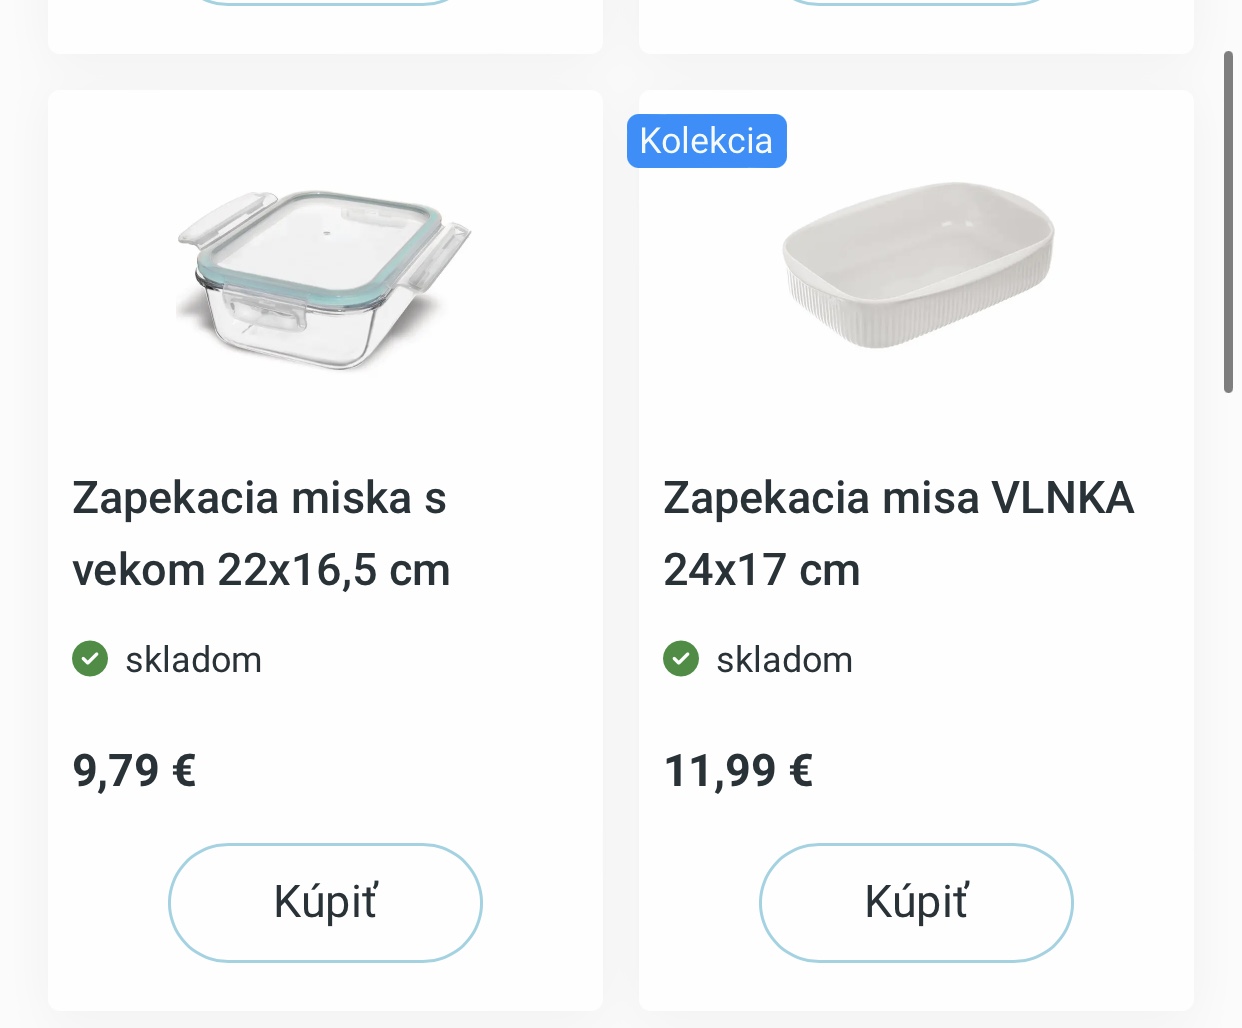The width and height of the screenshot is (1242, 1028).
Task: Open the 'Zapekacia miska s vekom 22x16,5 cm' title
Action: point(261,533)
